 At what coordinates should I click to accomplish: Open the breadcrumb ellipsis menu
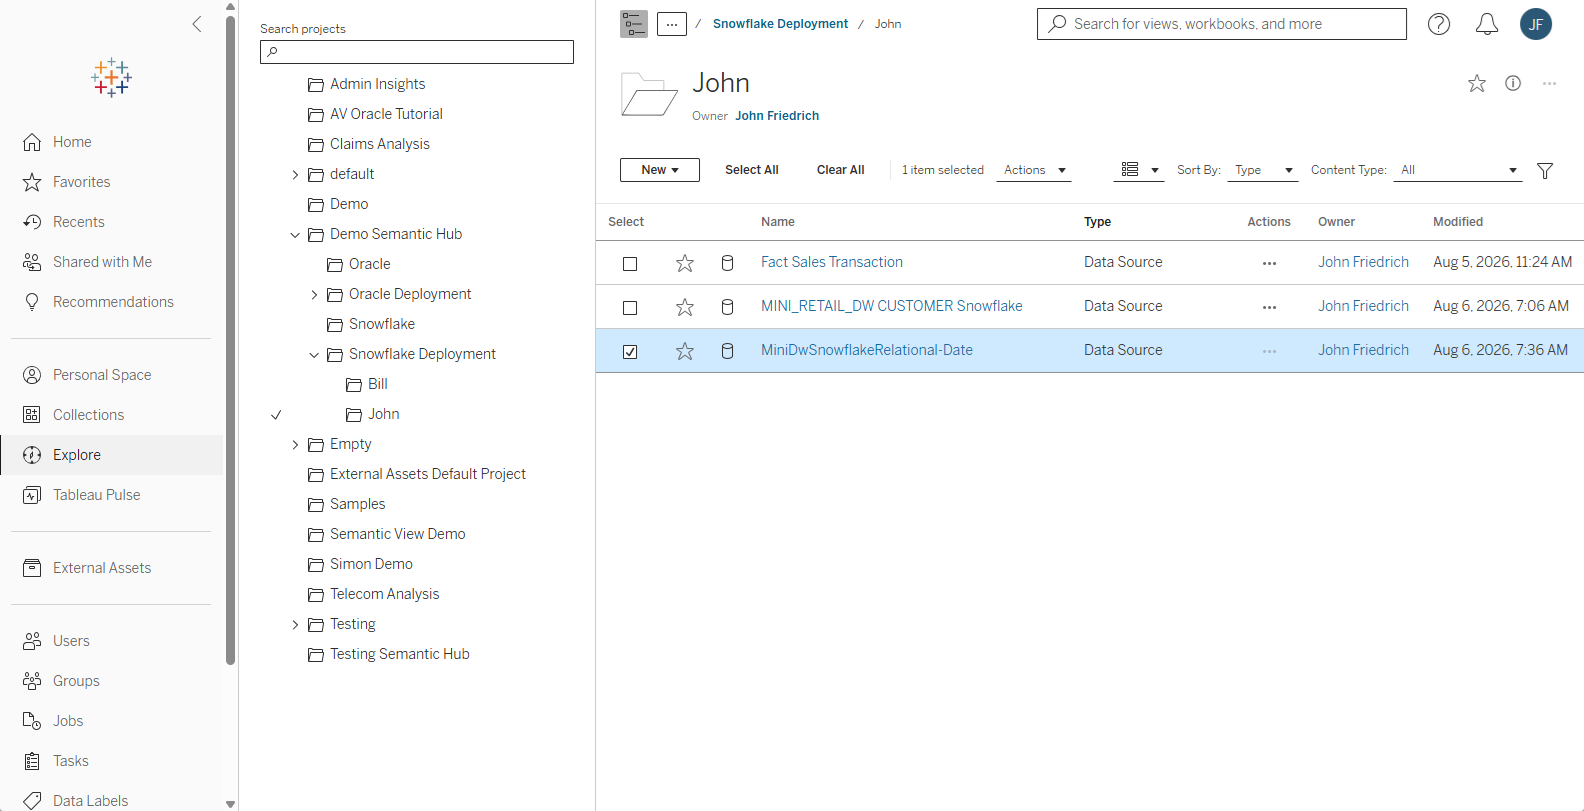click(672, 24)
